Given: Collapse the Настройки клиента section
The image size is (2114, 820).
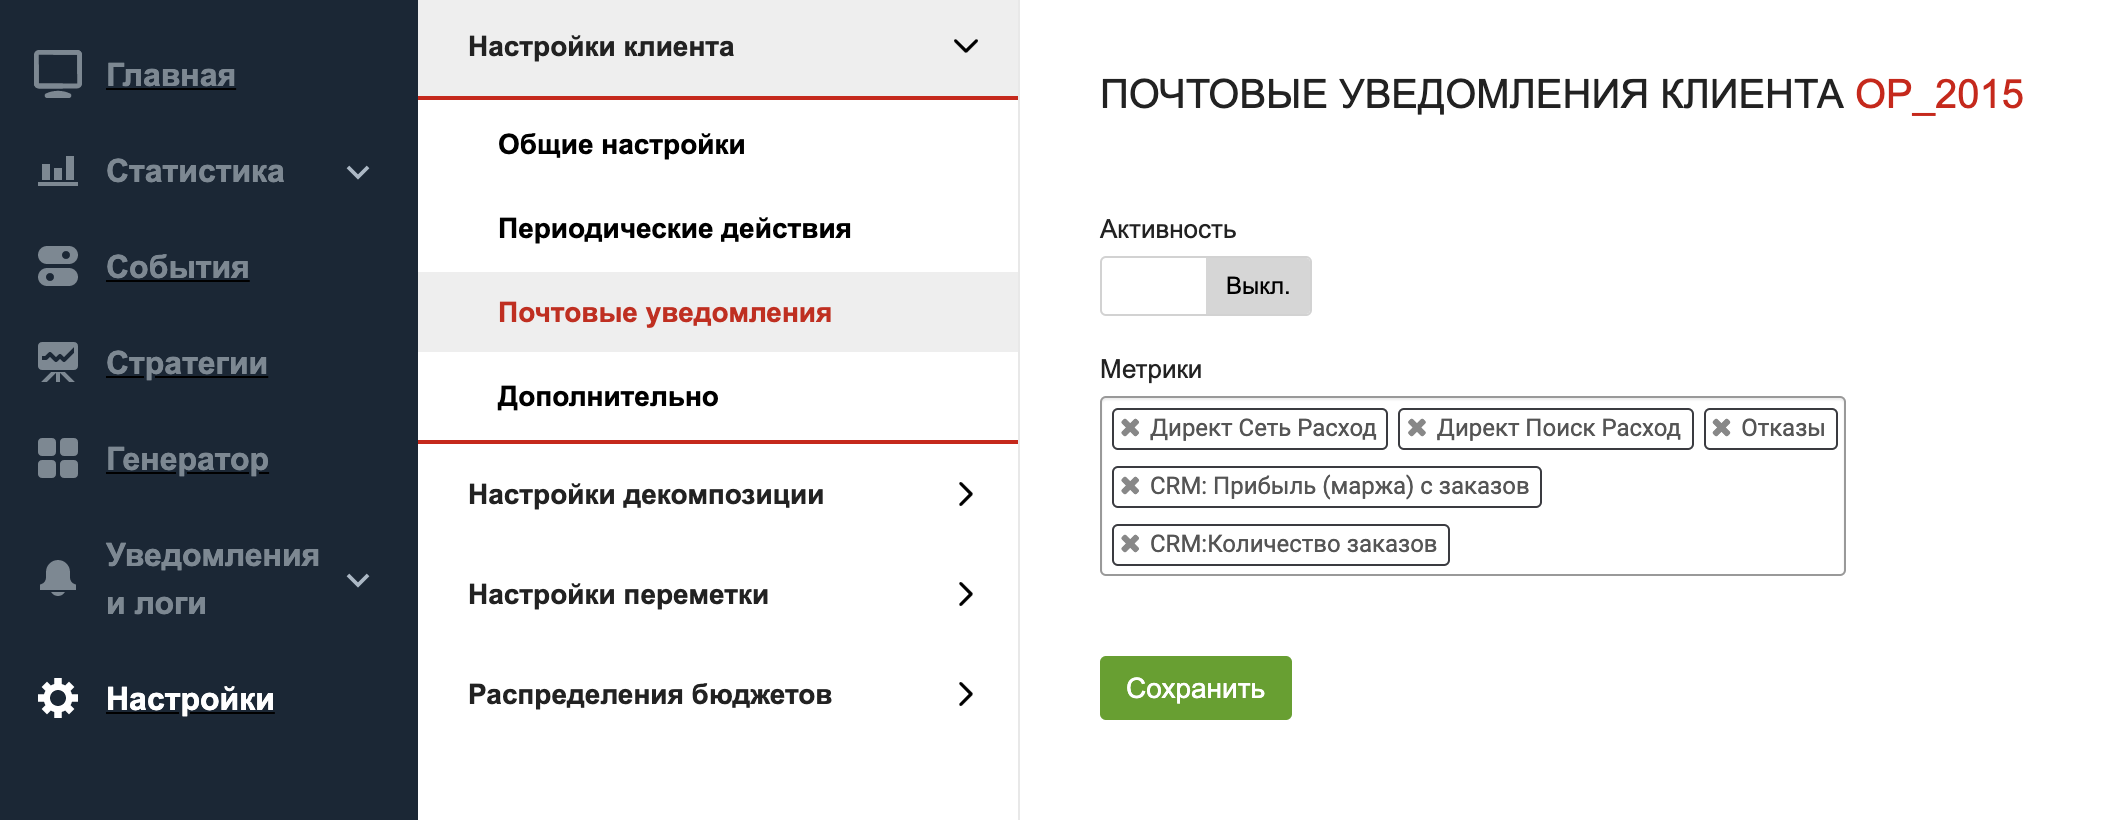Looking at the screenshot, I should pyautogui.click(x=965, y=47).
